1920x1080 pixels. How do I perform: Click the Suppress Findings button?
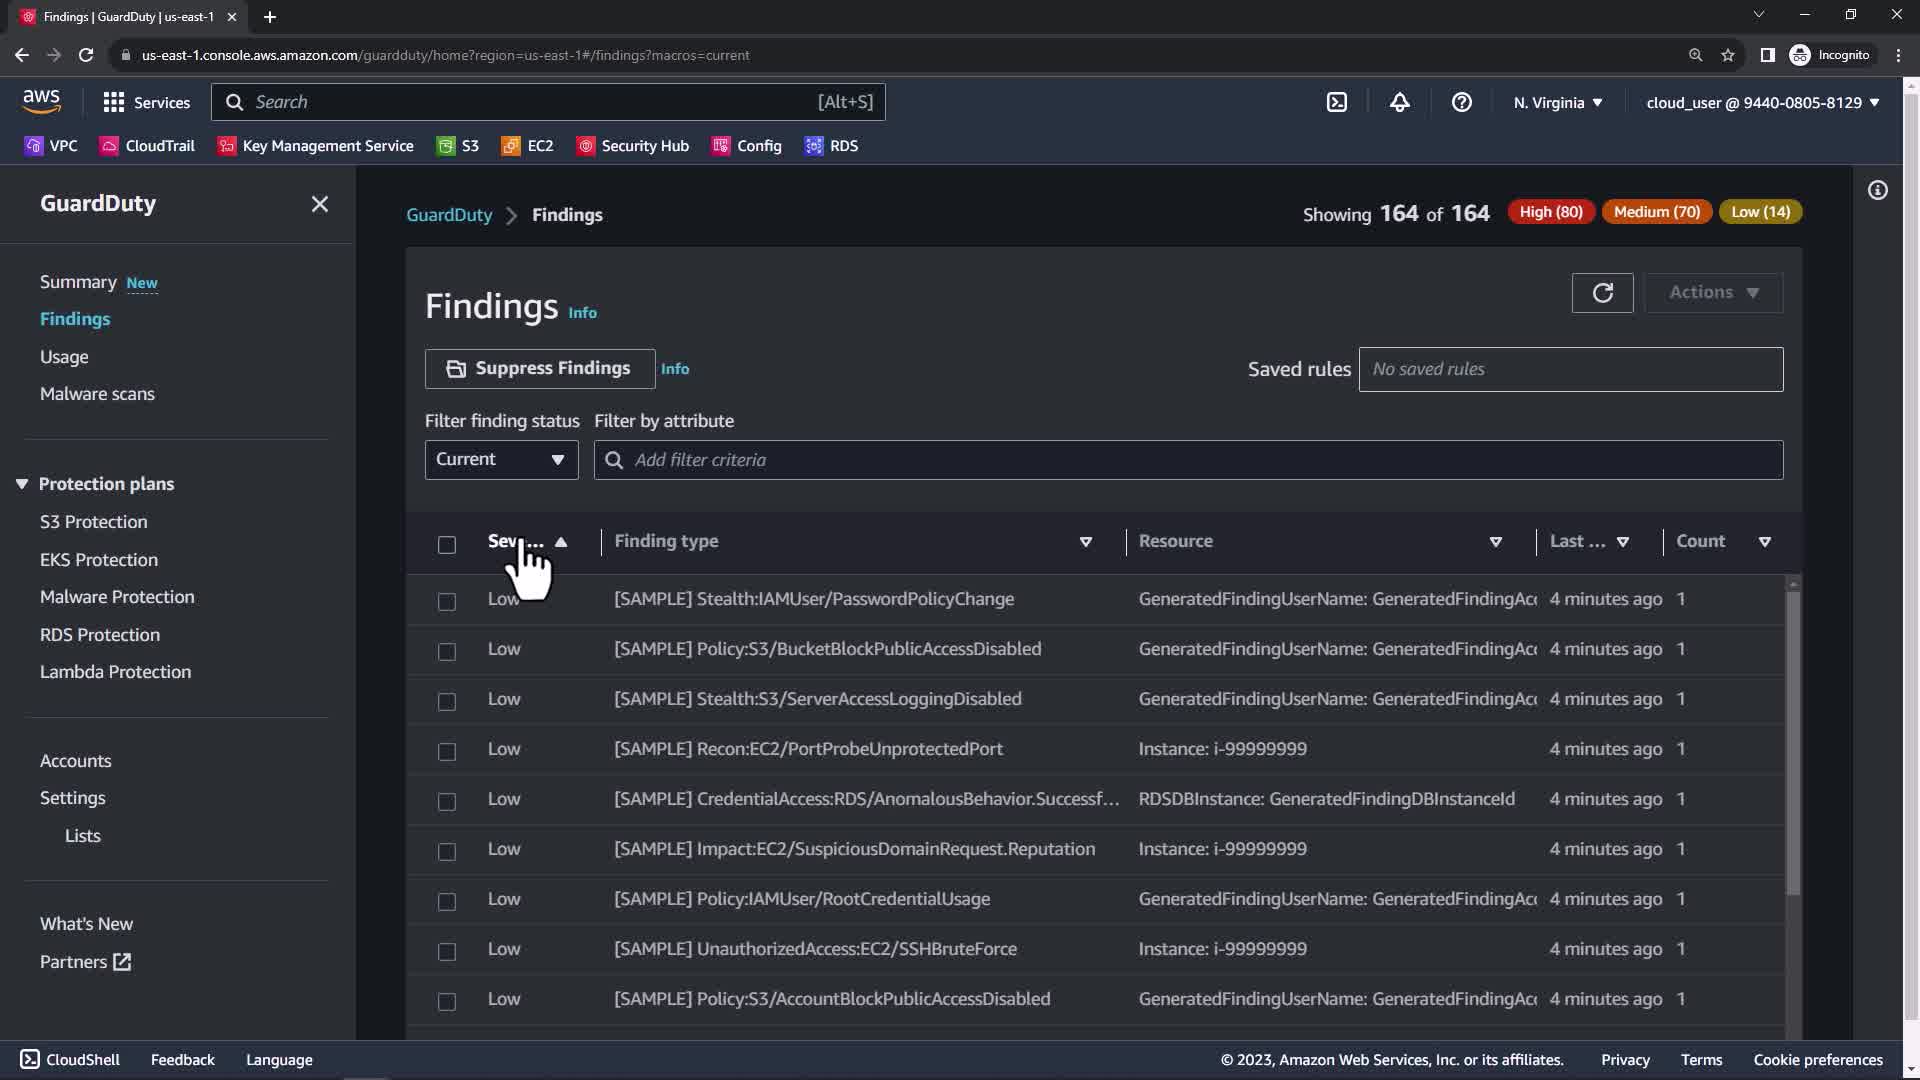(540, 369)
